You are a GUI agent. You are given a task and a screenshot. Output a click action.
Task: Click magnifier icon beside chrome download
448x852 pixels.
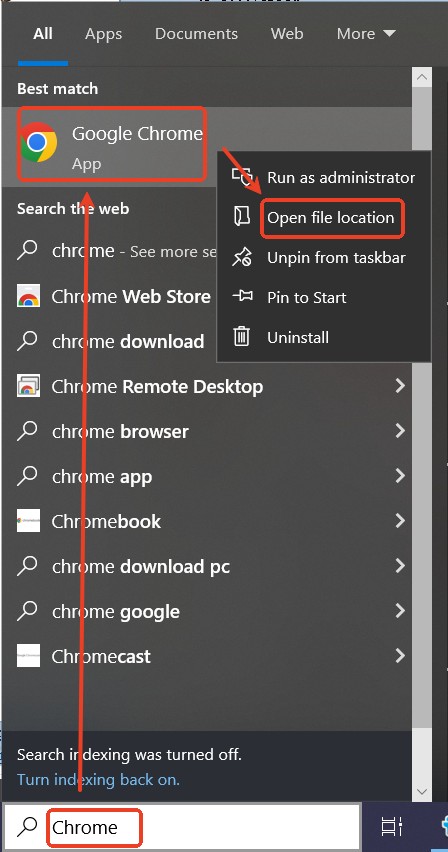pyautogui.click(x=27, y=341)
